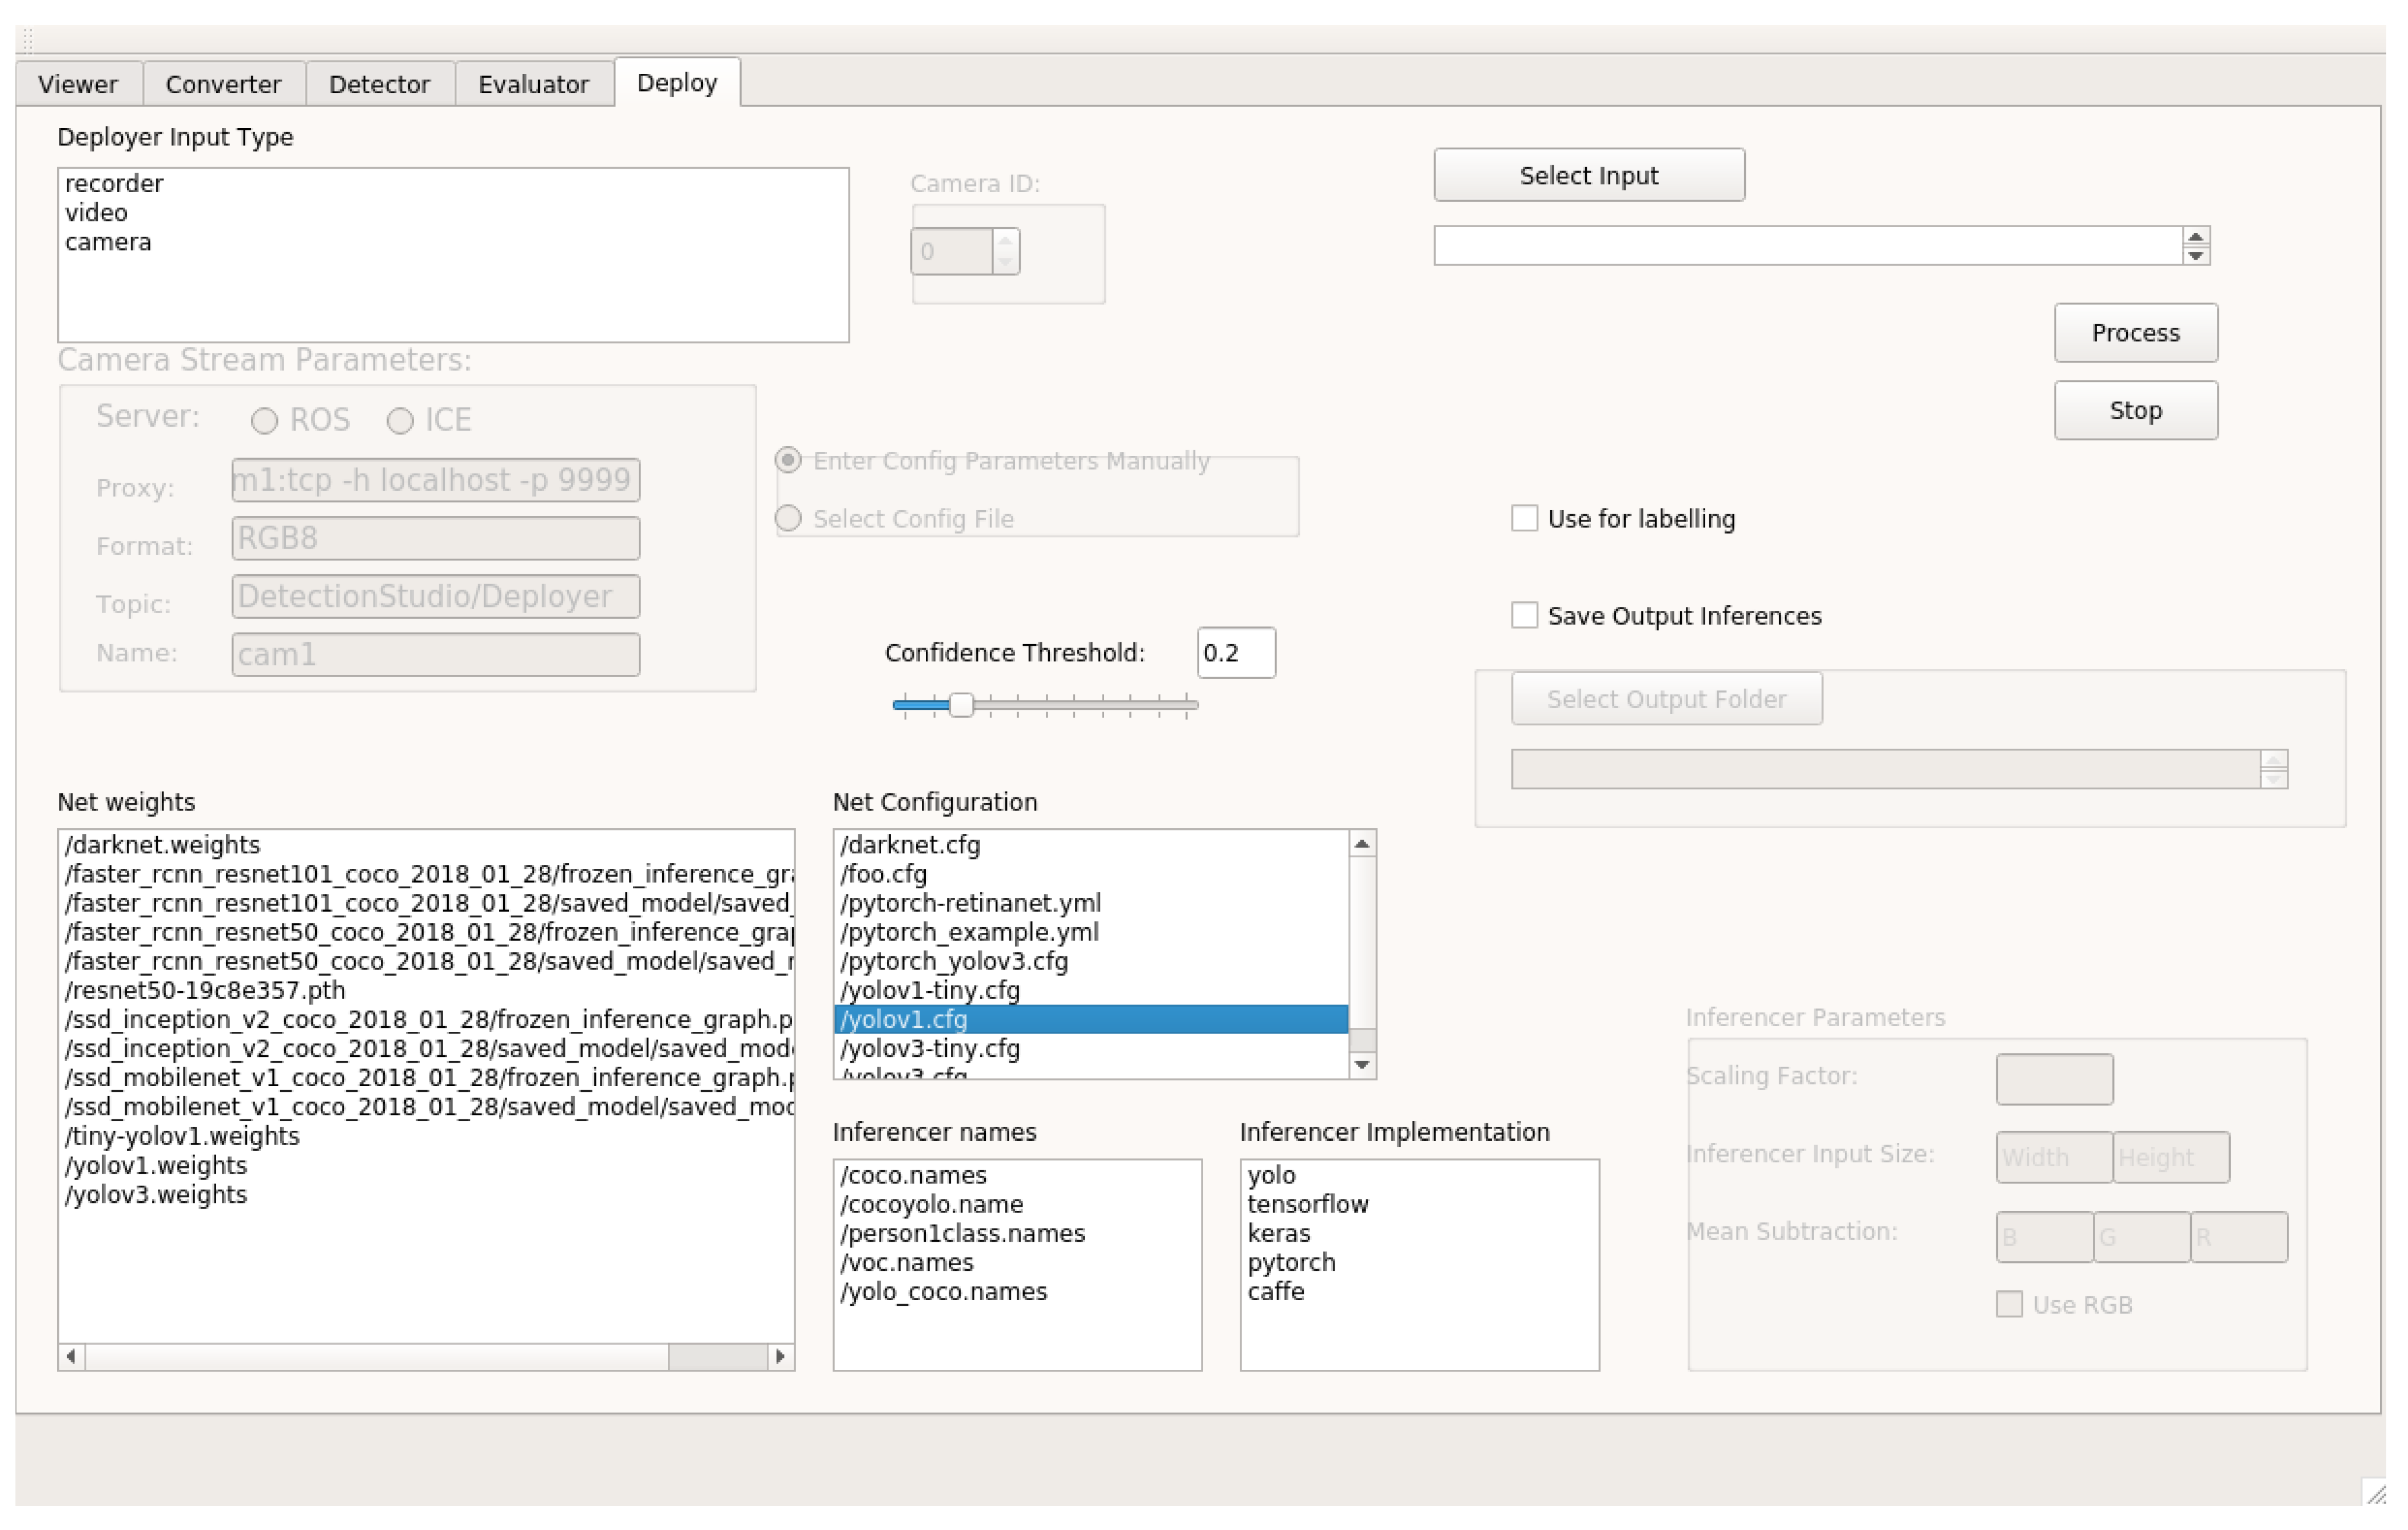The image size is (2408, 1530).
Task: Open the Evaluator tab
Action: (533, 84)
